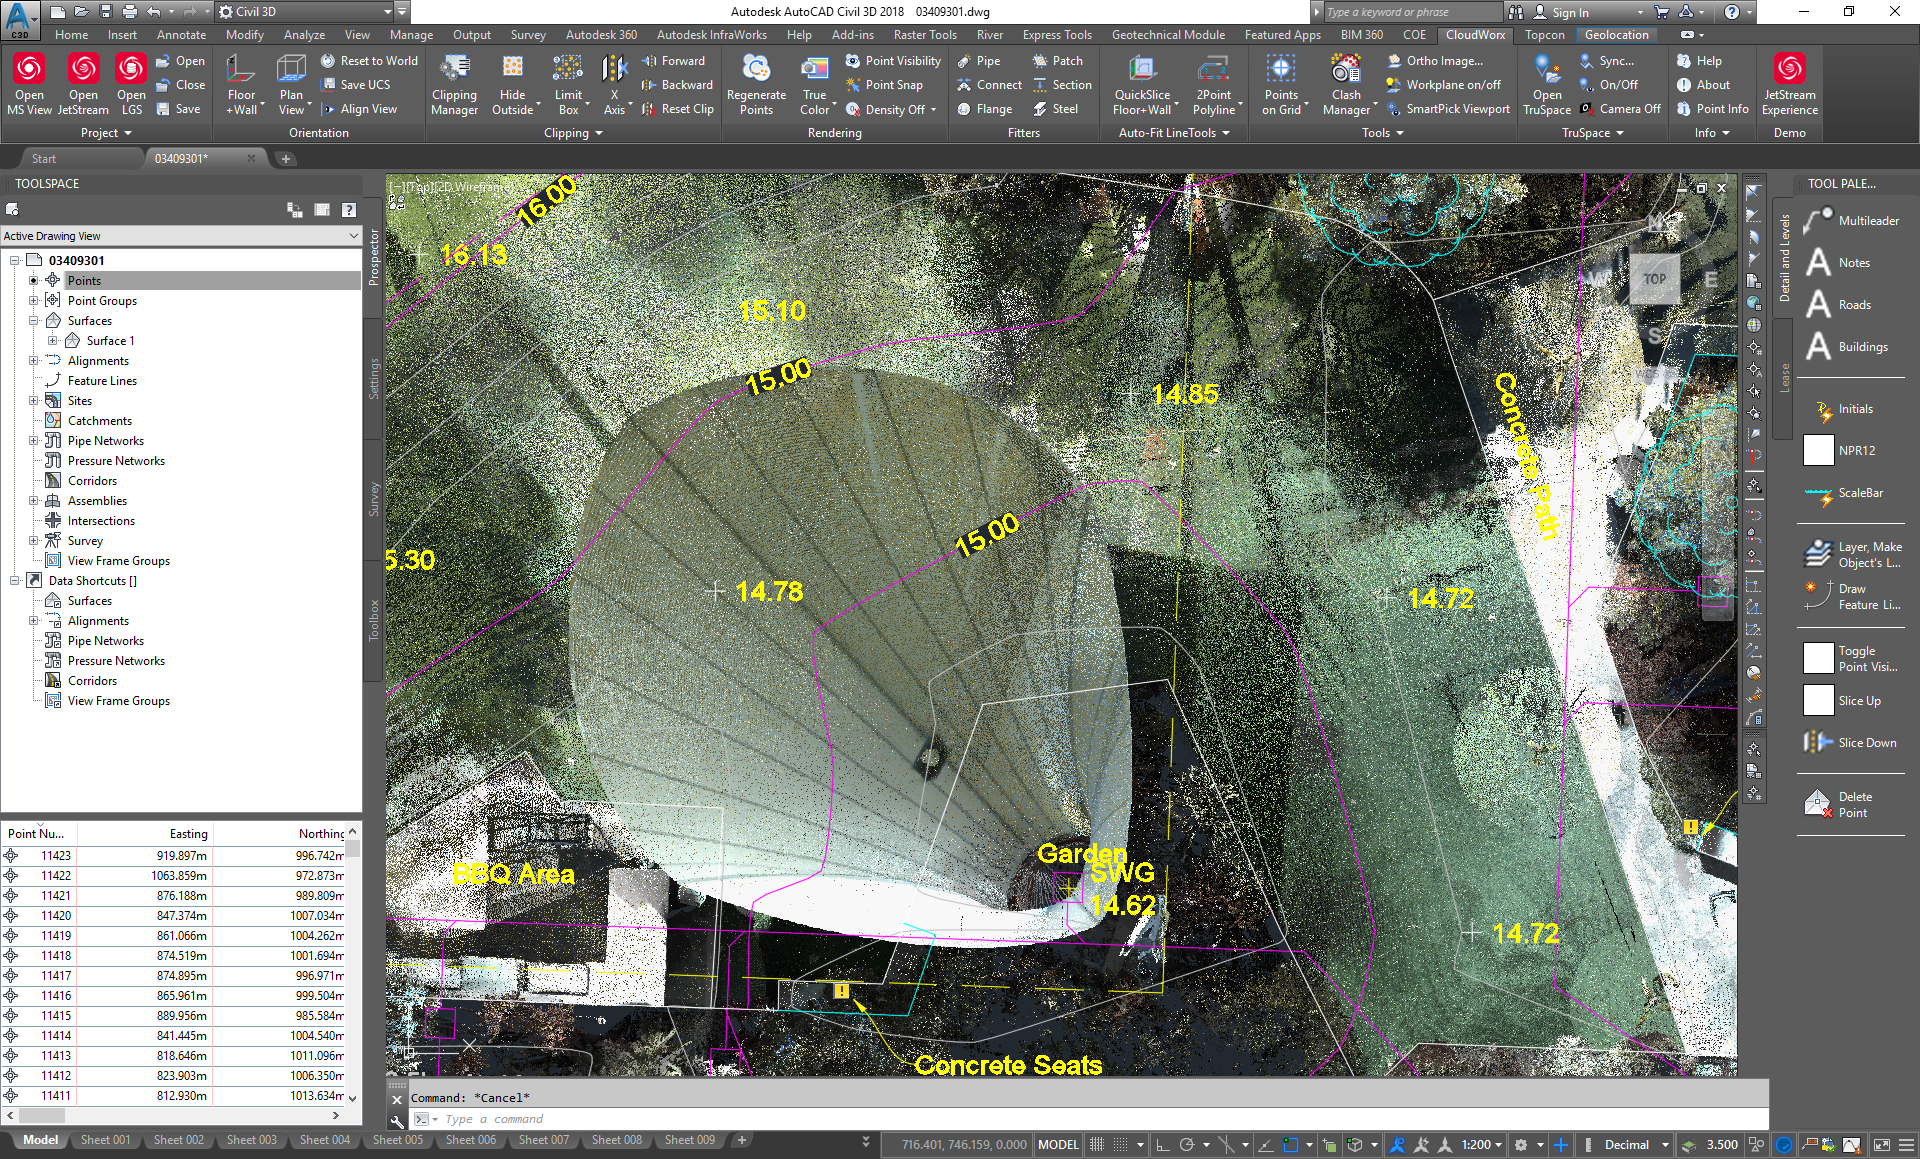
Task: Expand the Point Groups tree node
Action: (x=33, y=300)
